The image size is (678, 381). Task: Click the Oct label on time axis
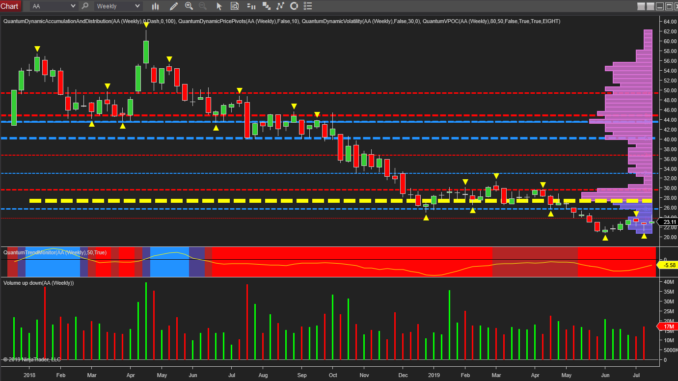[333, 375]
